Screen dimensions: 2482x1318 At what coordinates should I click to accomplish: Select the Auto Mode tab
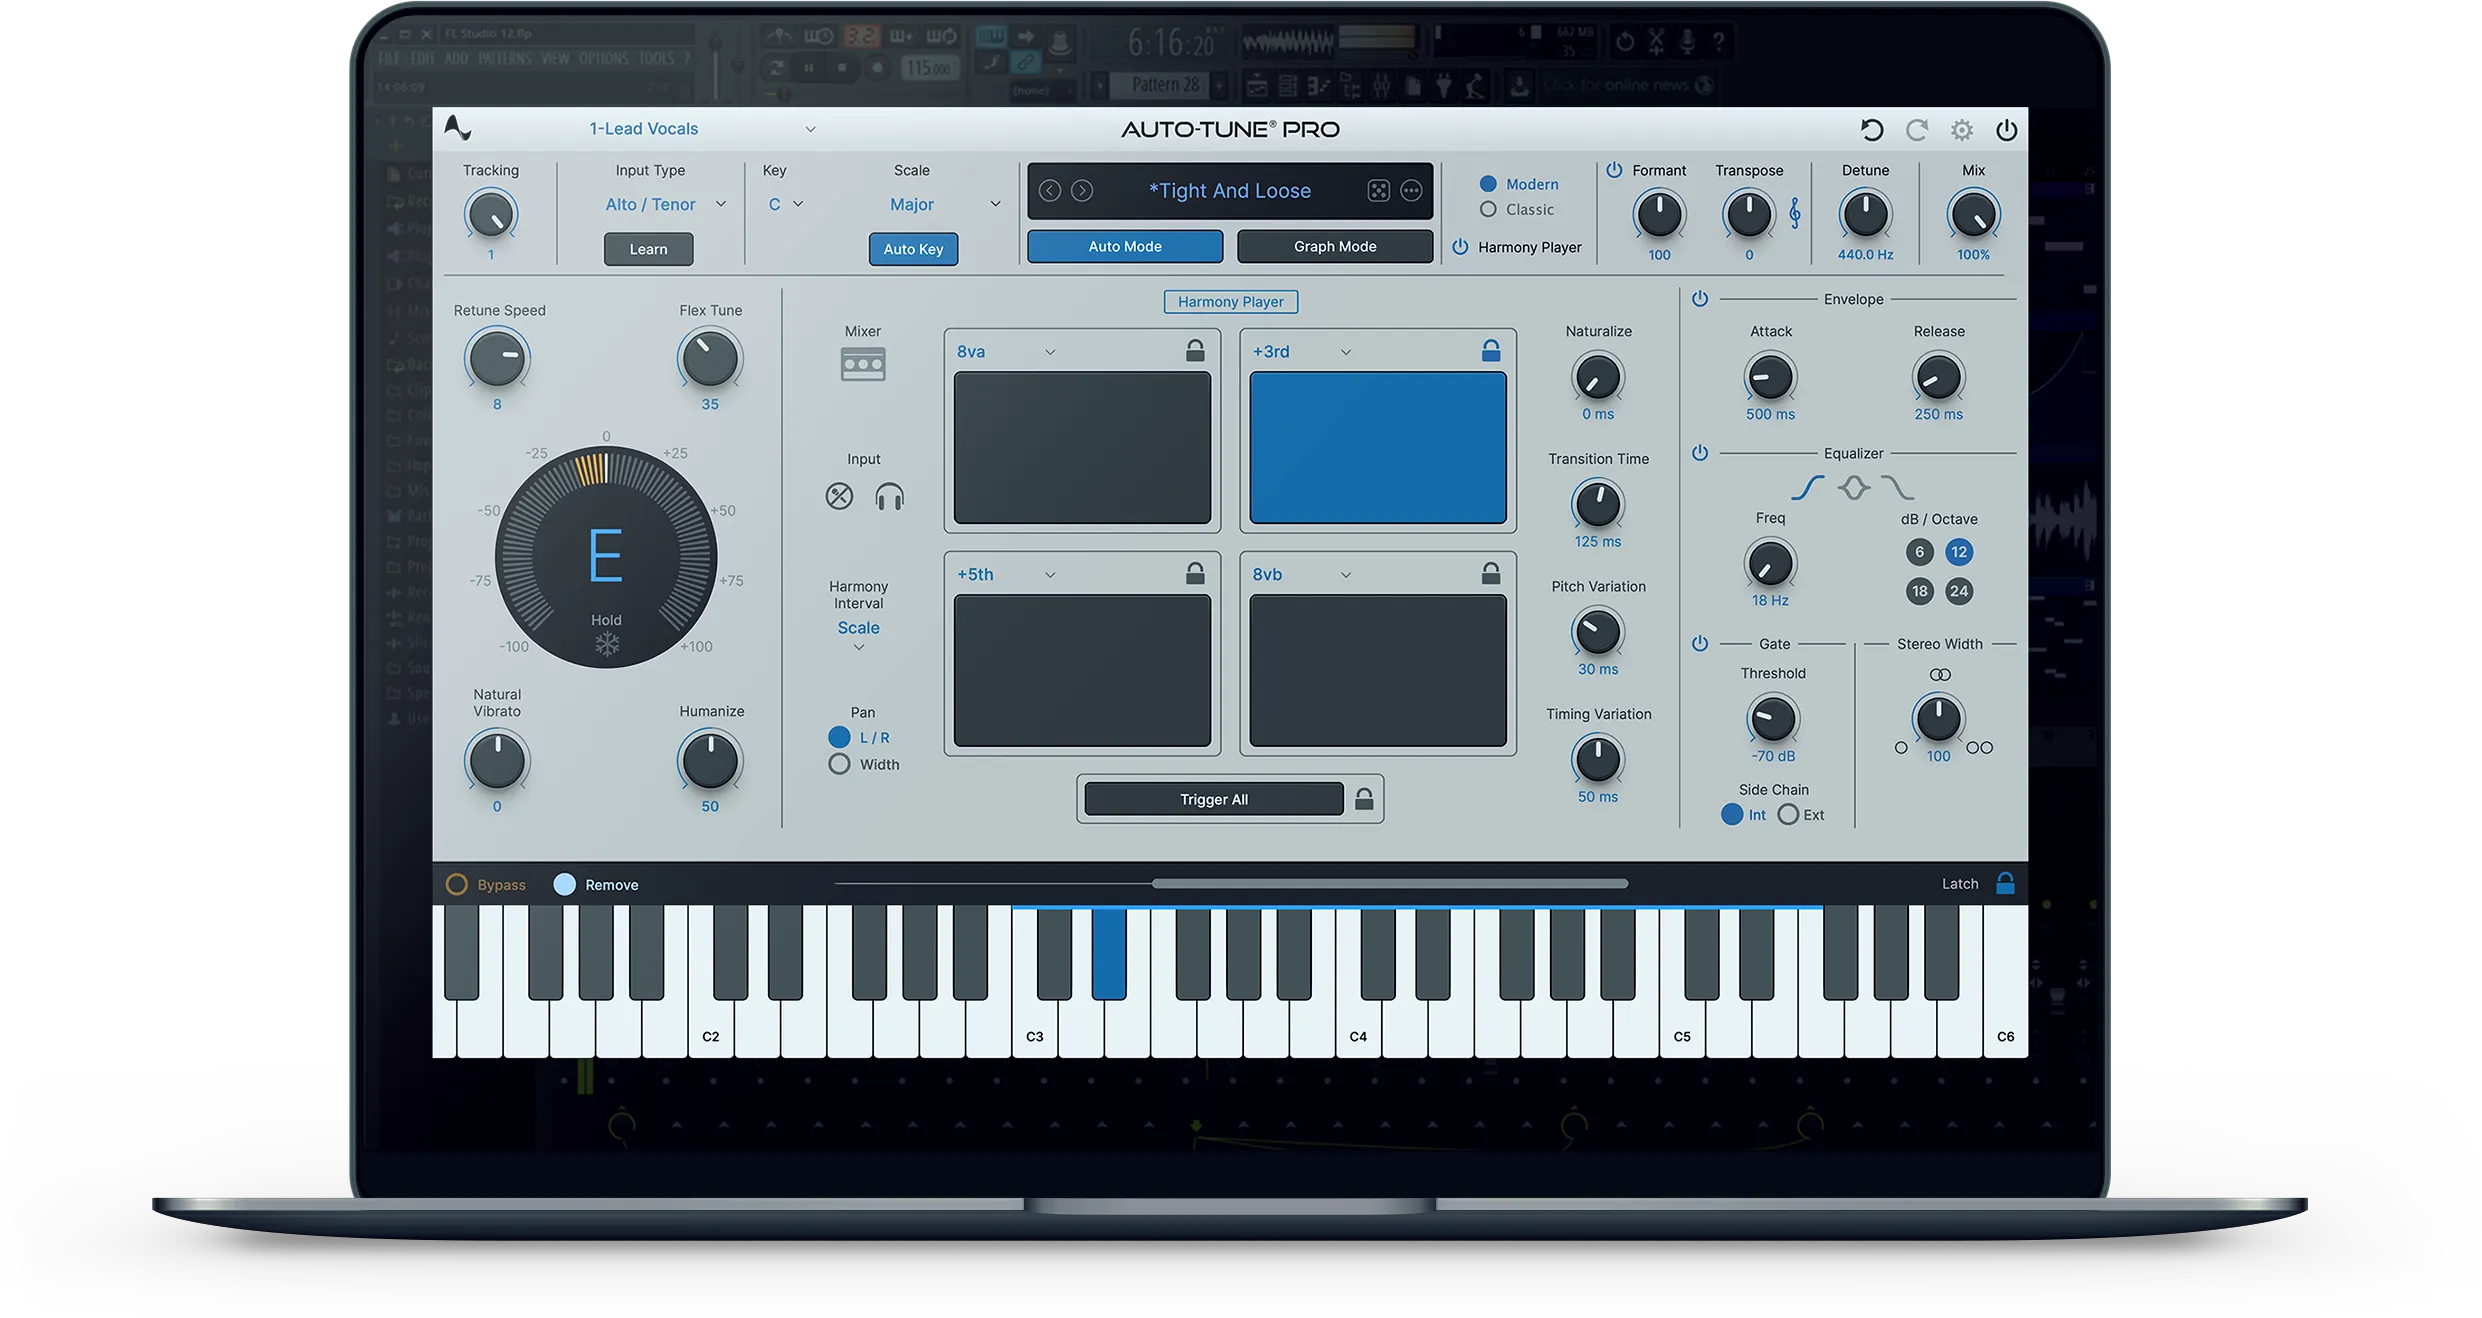pyautogui.click(x=1124, y=245)
